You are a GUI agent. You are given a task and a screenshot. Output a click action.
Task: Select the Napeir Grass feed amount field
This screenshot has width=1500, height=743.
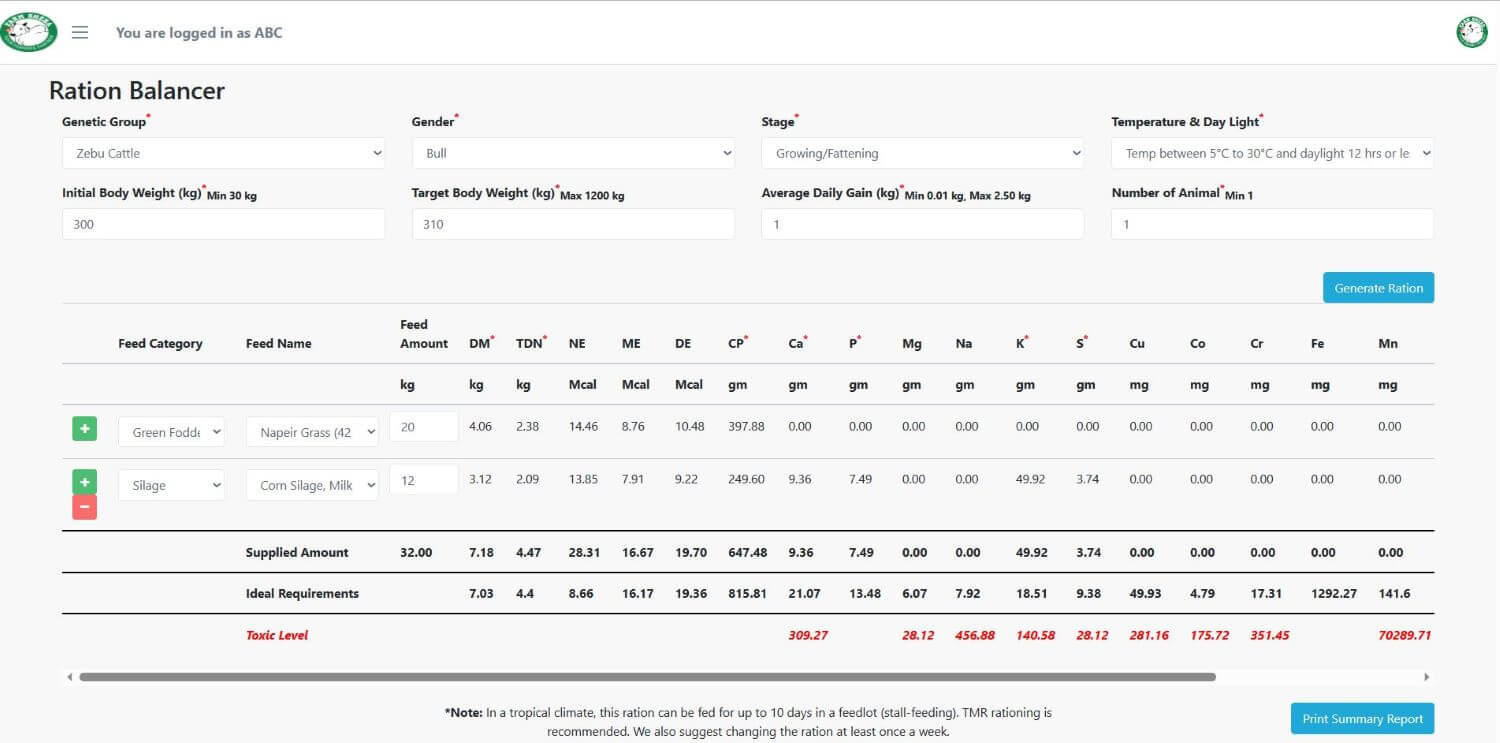coord(423,426)
